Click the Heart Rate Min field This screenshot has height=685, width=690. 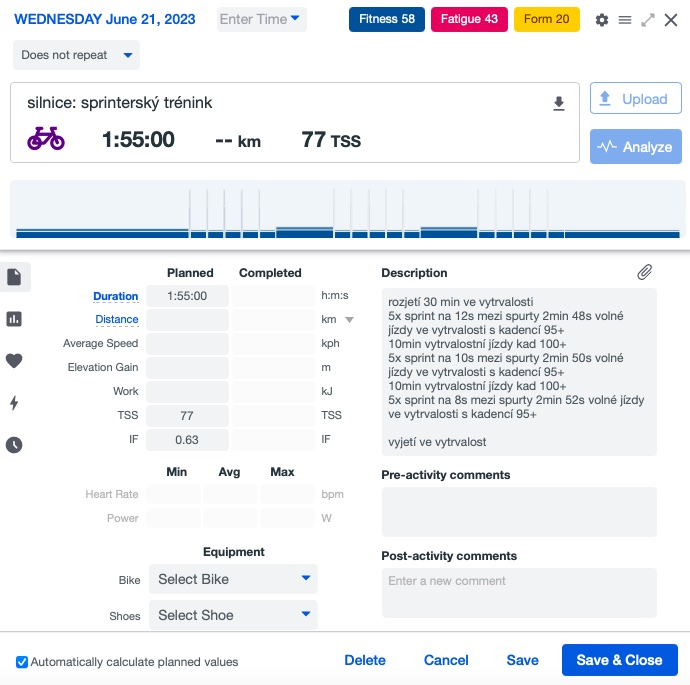tap(173, 495)
